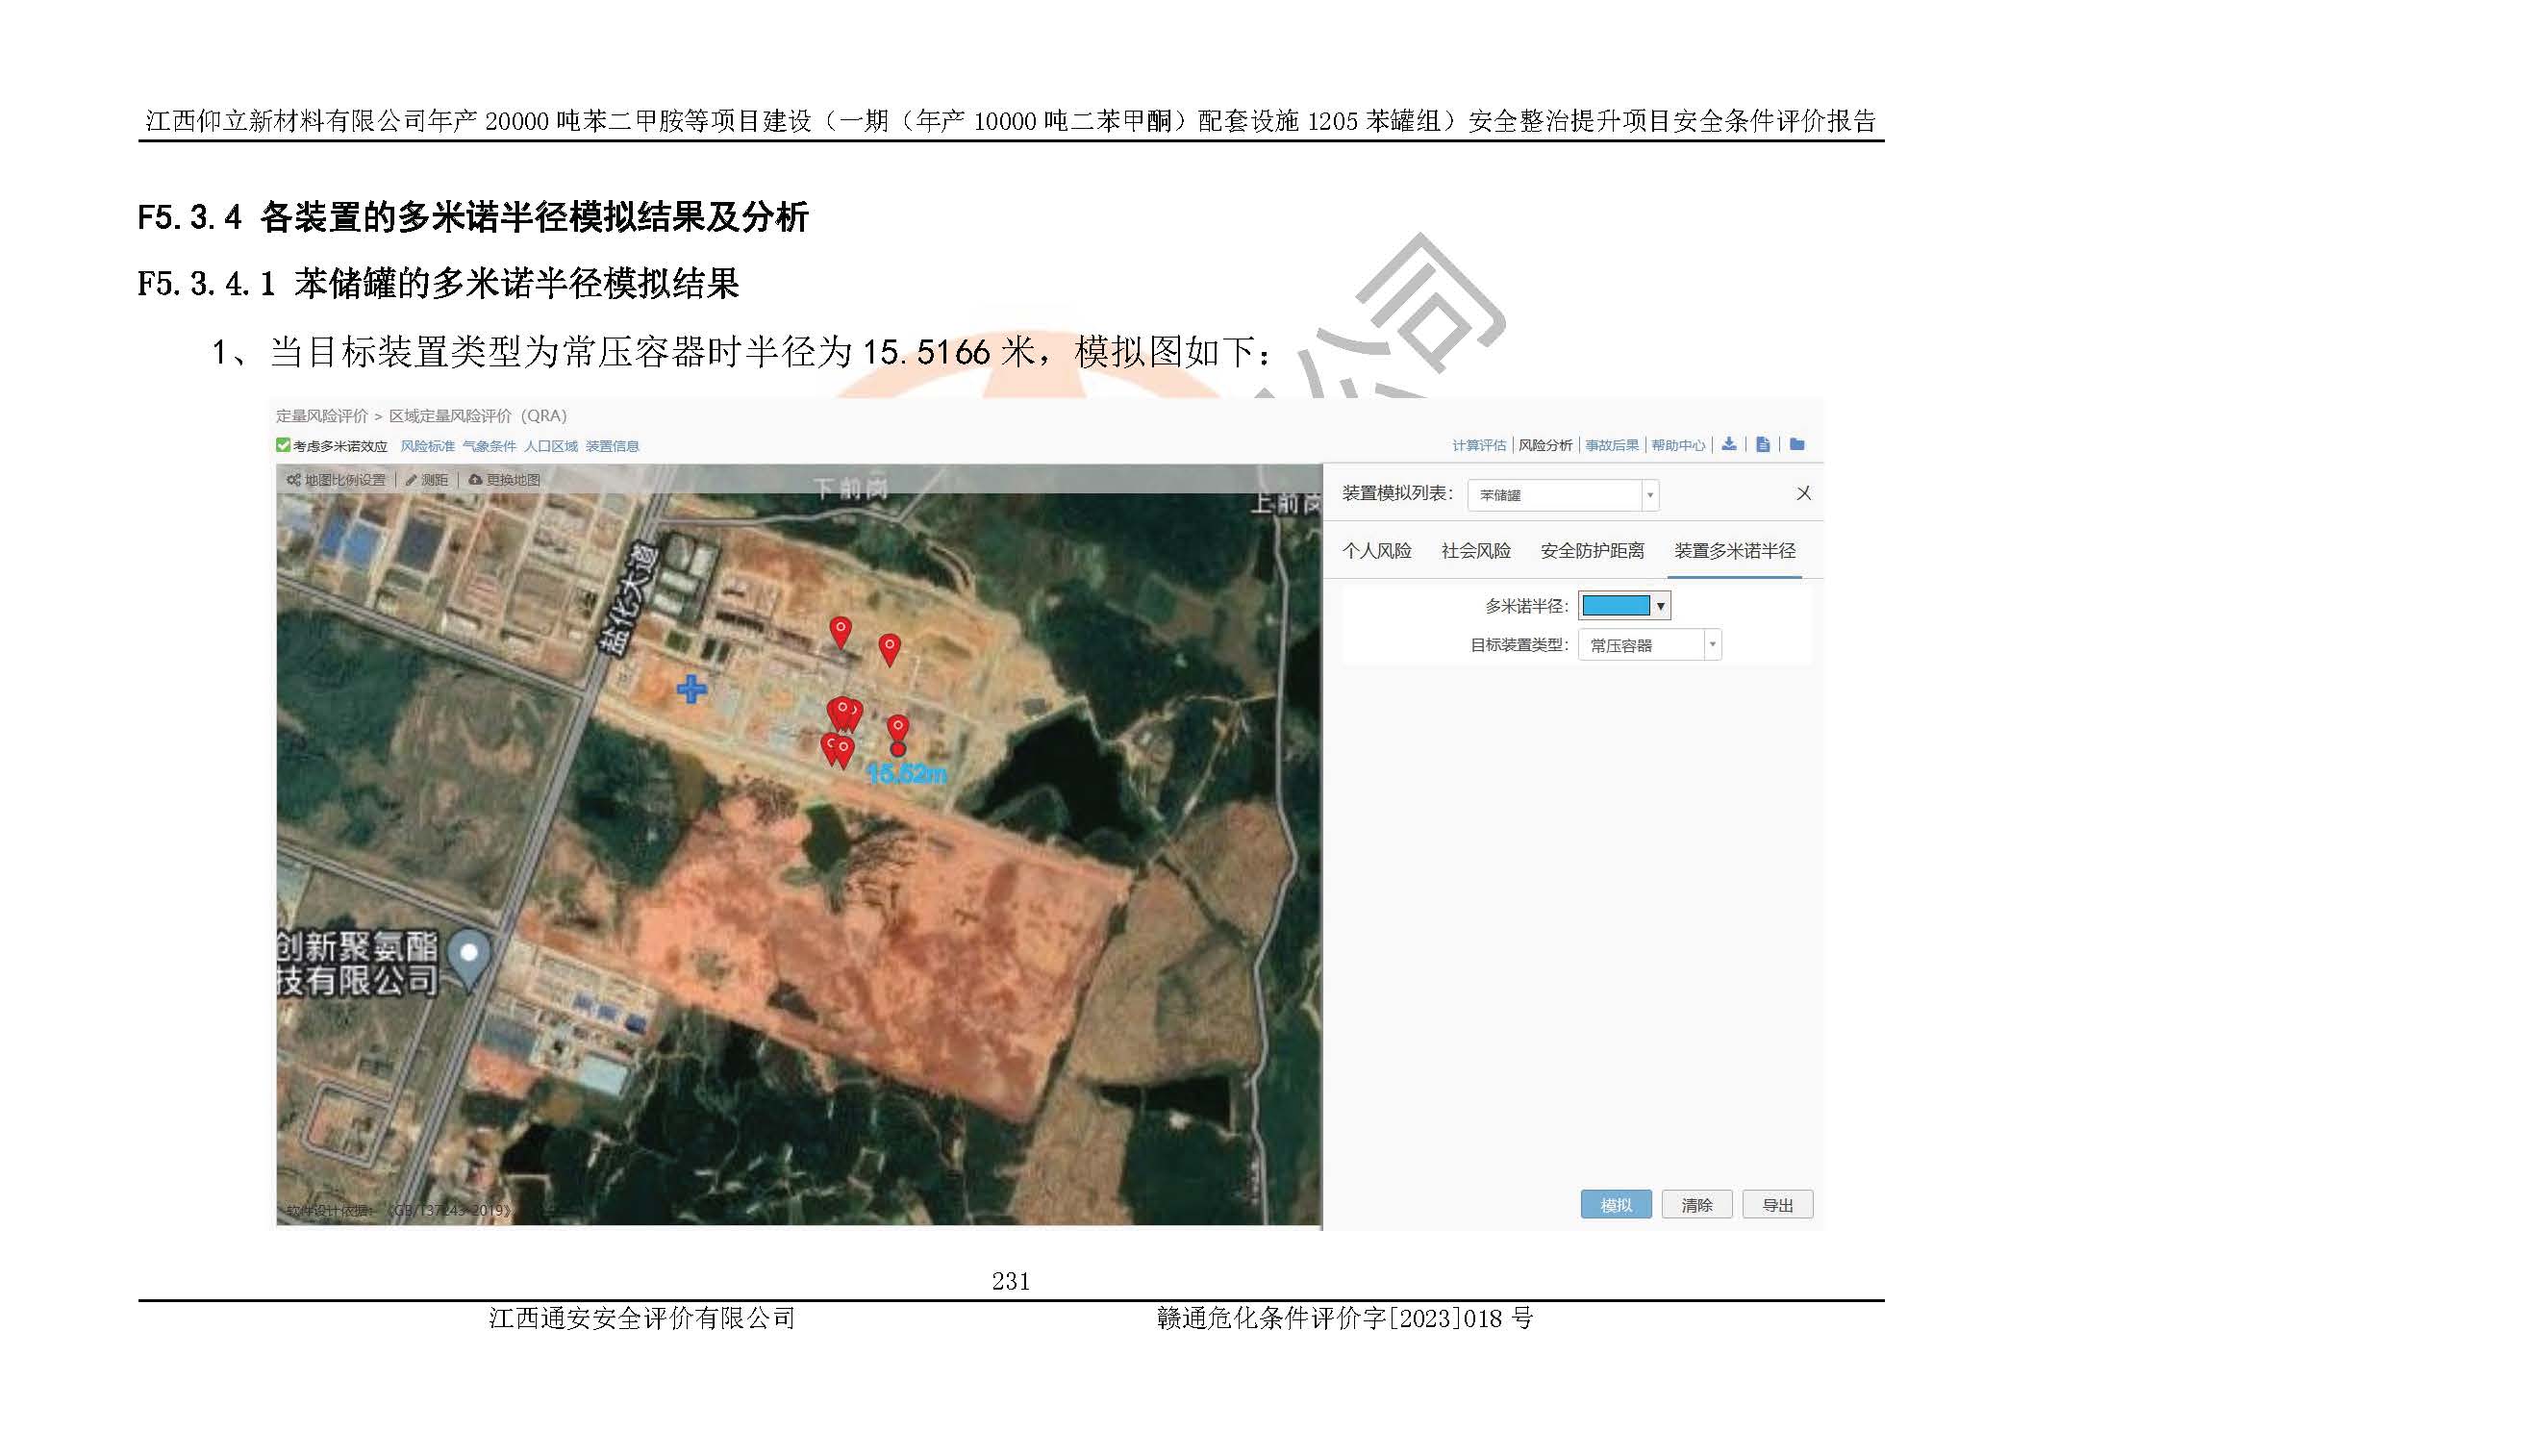The height and width of the screenshot is (1456, 2536).
Task: Click the blue 多米诺半径 color swatch
Action: point(1615,606)
